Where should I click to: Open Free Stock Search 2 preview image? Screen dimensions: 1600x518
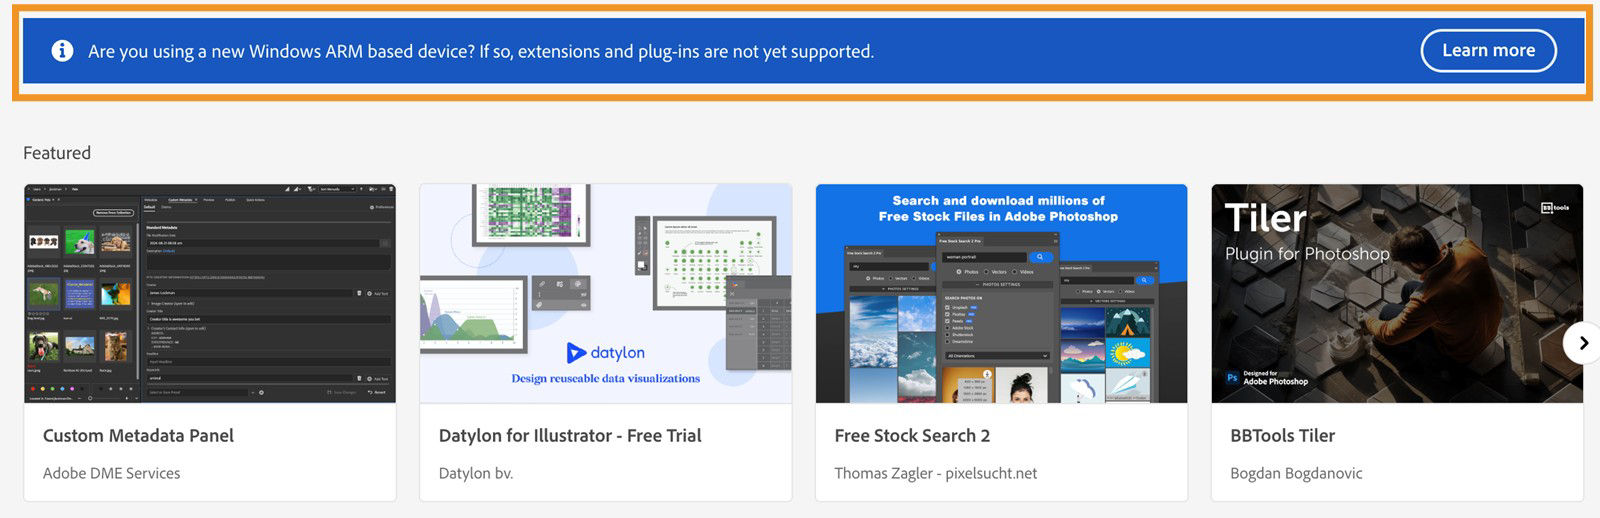coord(1002,294)
